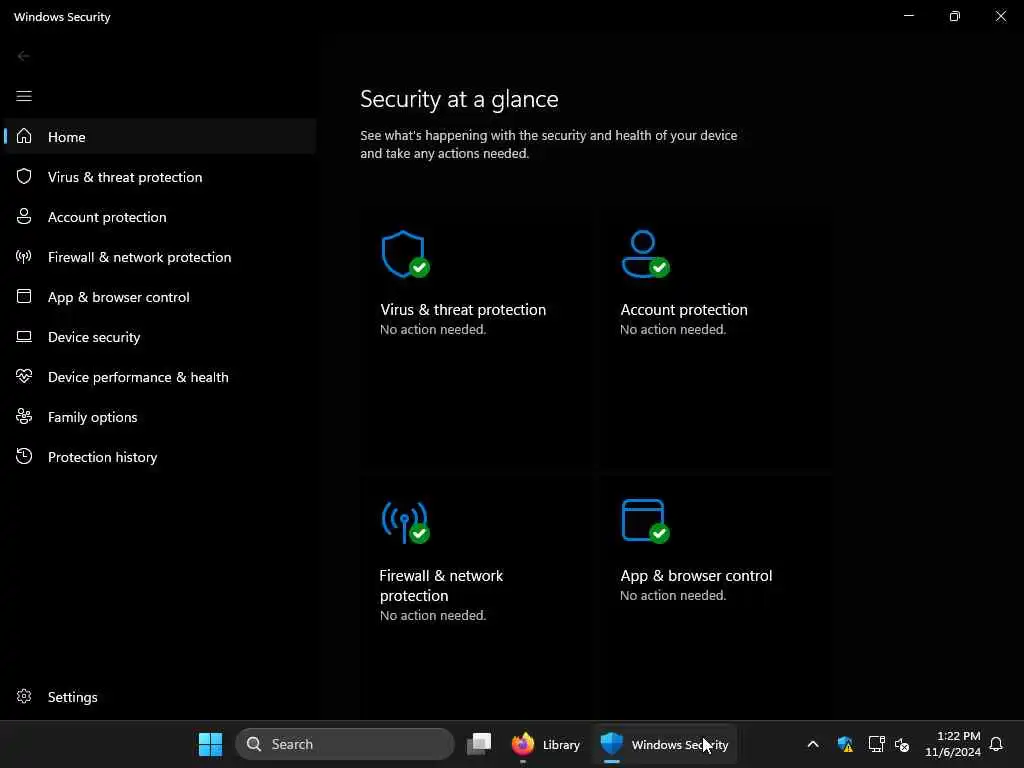Click the taskbar Search box

345,744
